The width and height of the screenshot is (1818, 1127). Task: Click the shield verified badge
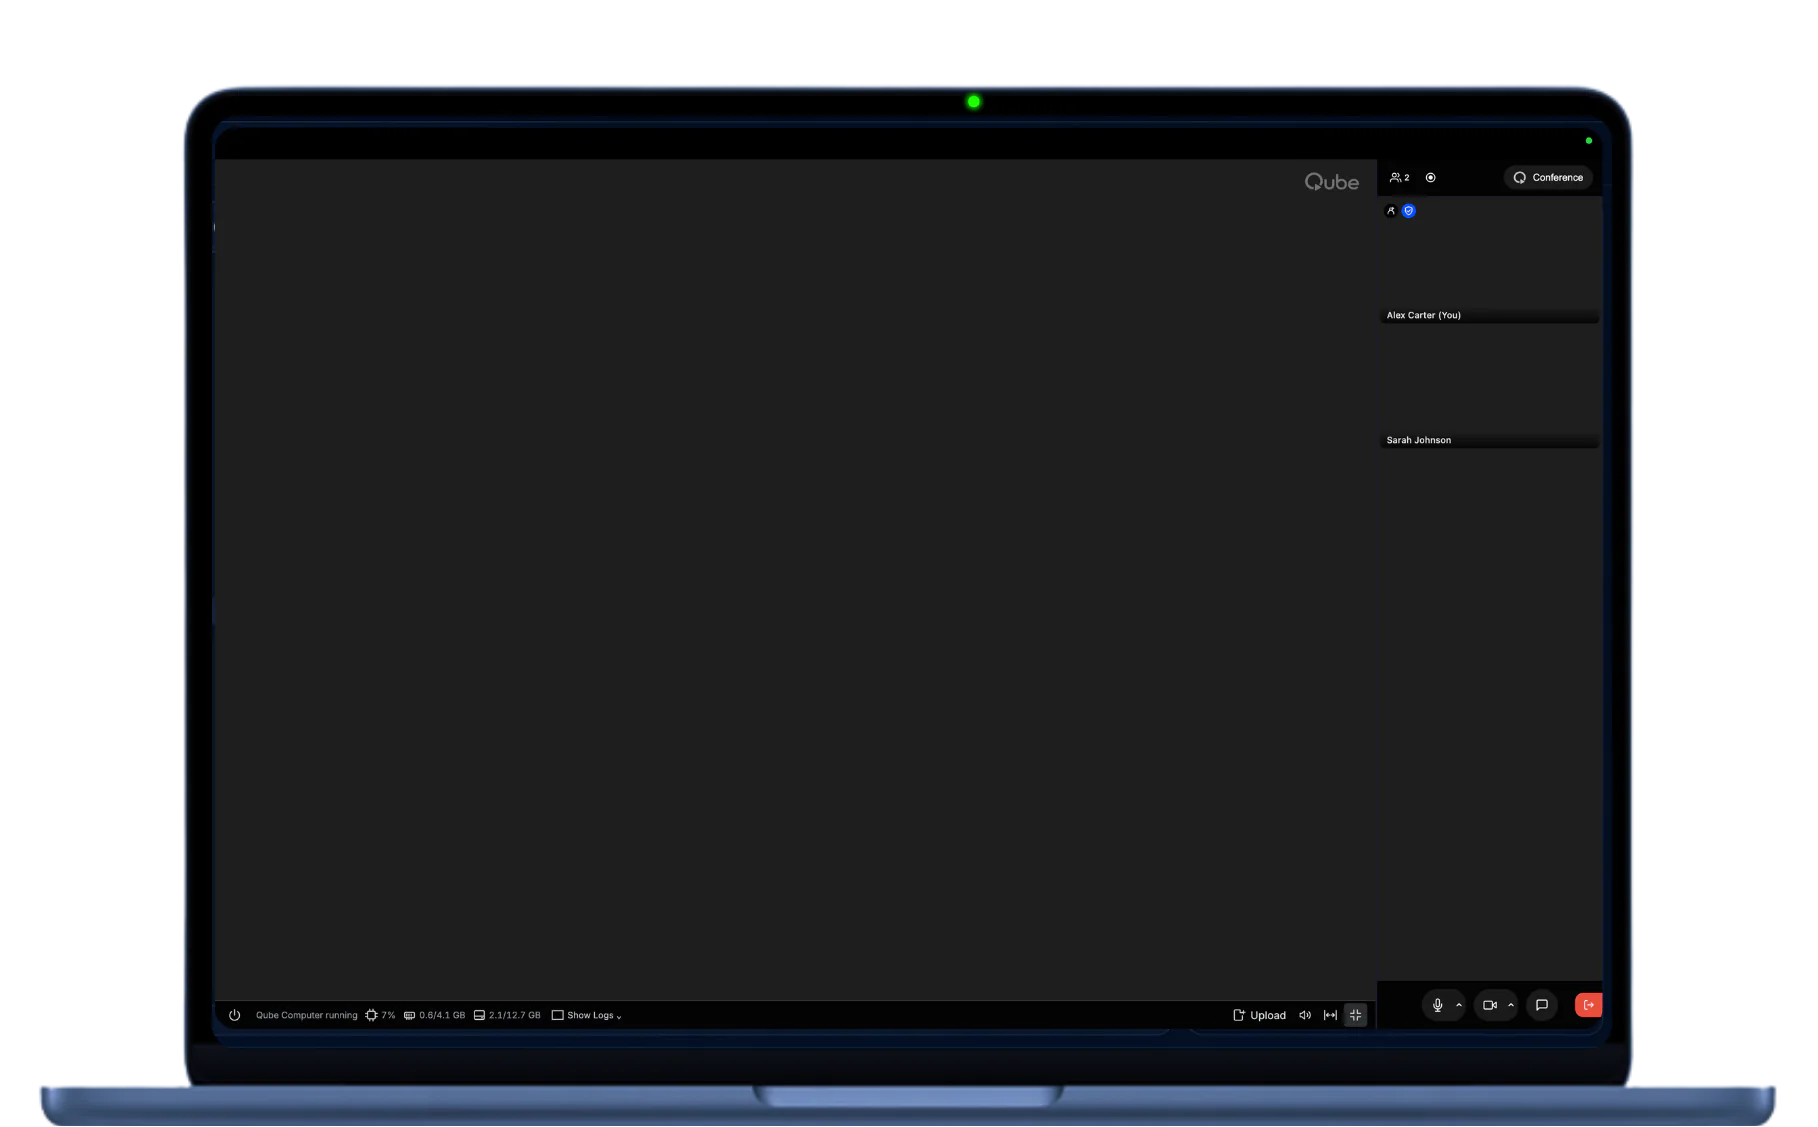(x=1408, y=211)
